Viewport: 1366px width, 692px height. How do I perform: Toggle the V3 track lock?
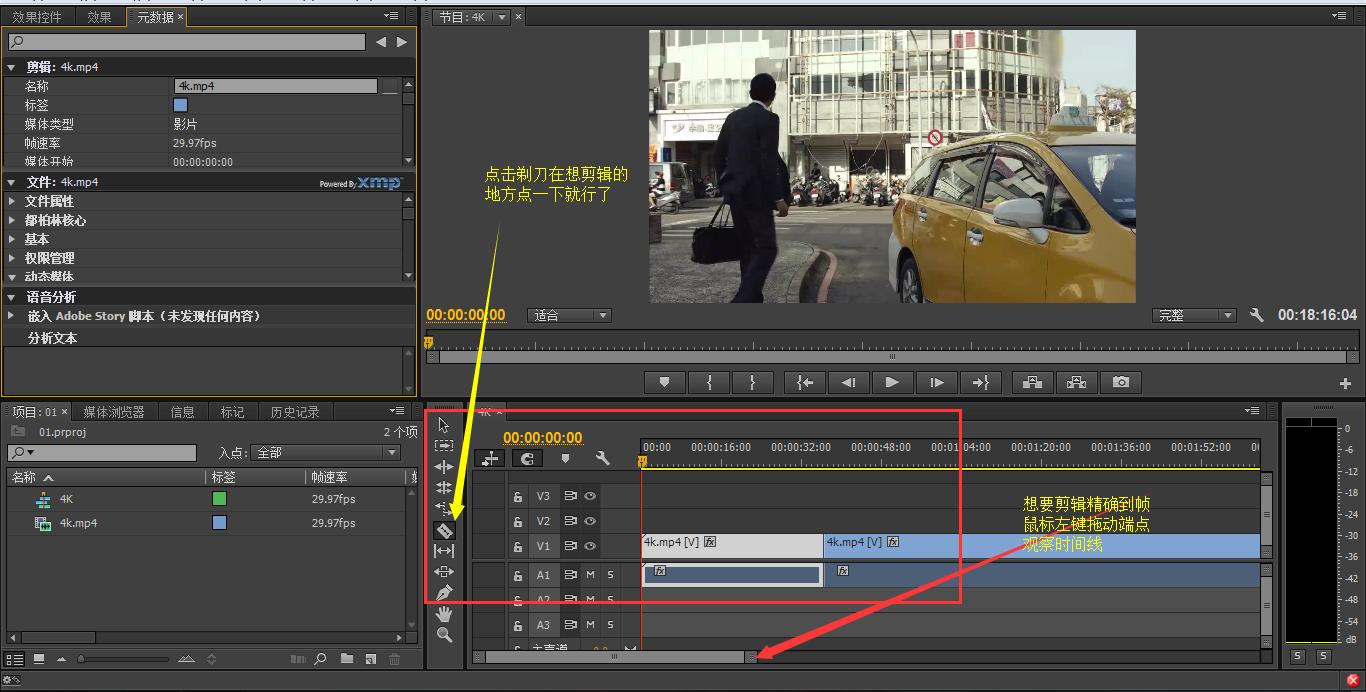tap(518, 496)
